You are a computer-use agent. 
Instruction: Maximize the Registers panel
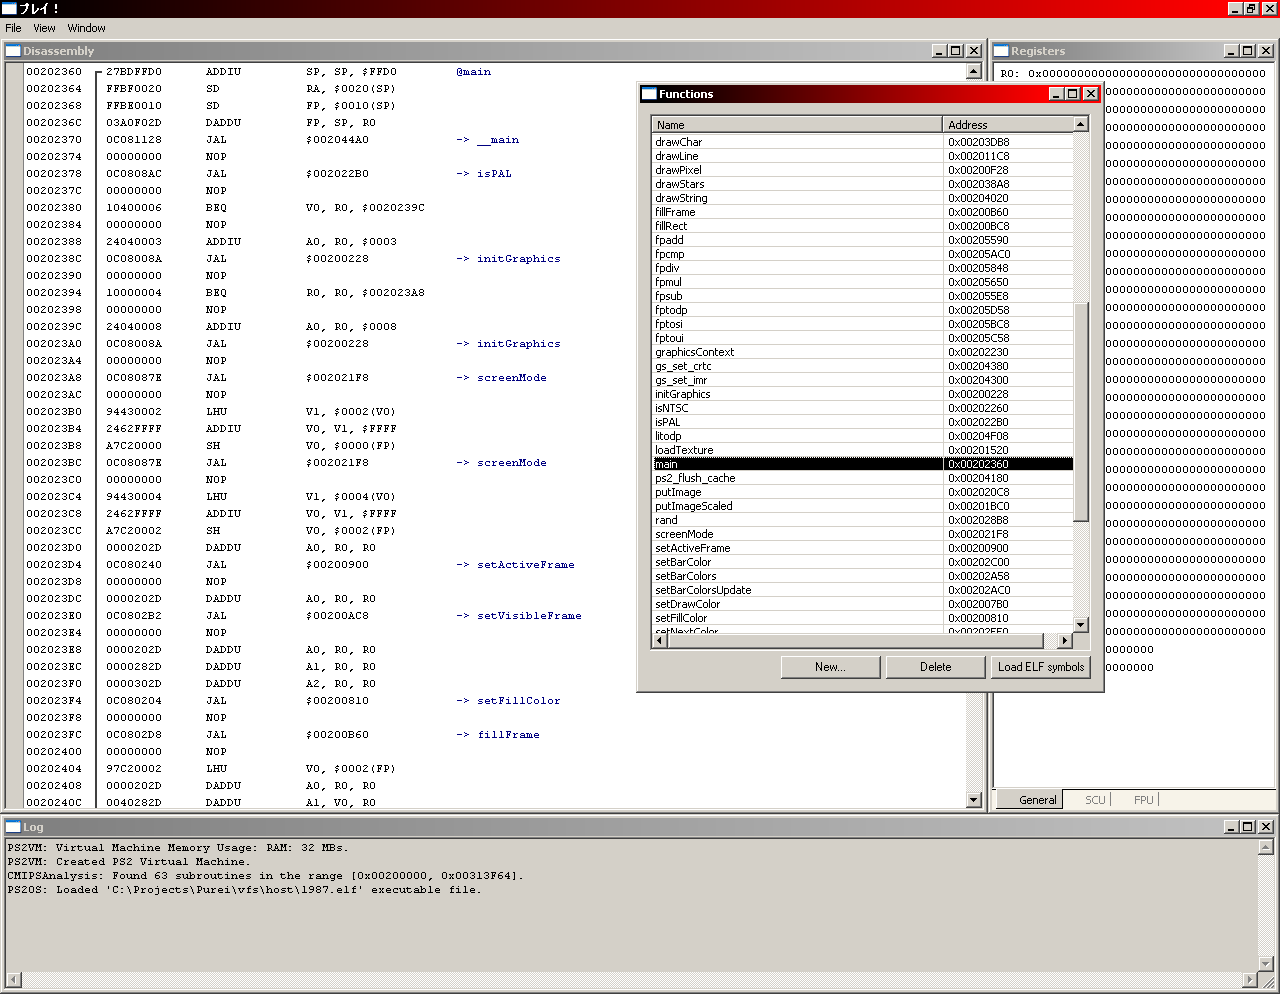[1247, 51]
